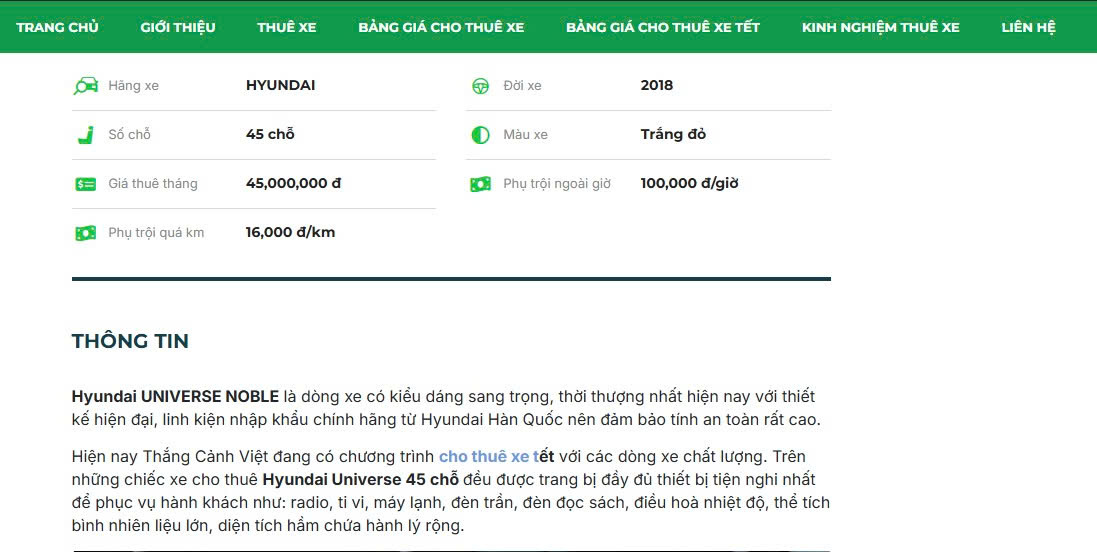Click the bold Hyundai UNIVERSE NOBLE text
Screen dimensions: 1097x552
(x=175, y=397)
